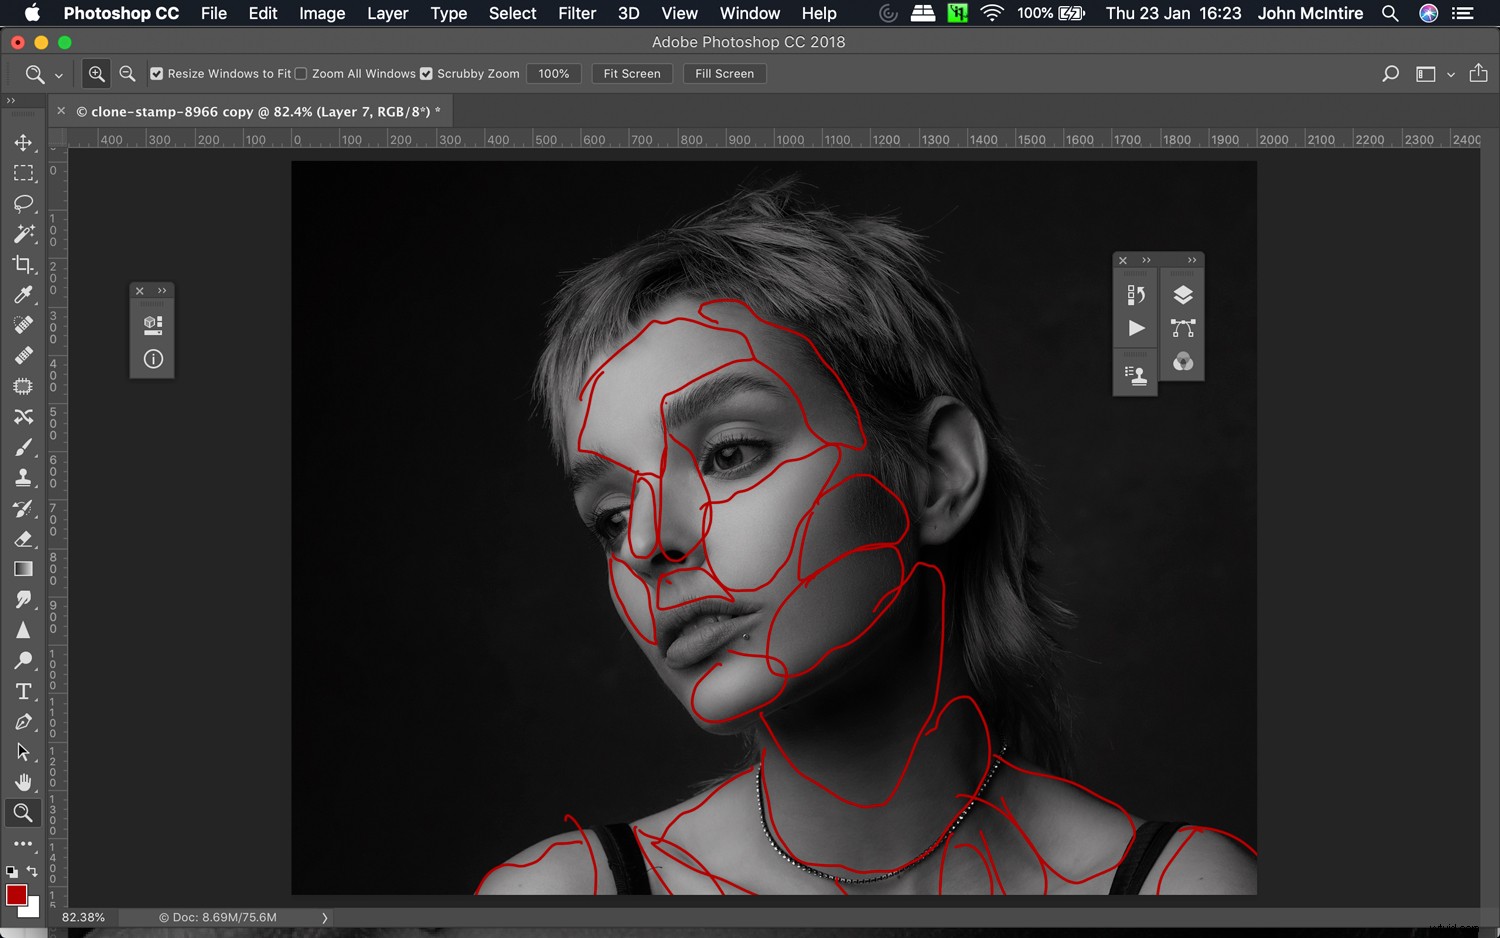Screen dimensions: 1500x938
Task: Expand the floating panel with double chevrons
Action: pyautogui.click(x=160, y=290)
